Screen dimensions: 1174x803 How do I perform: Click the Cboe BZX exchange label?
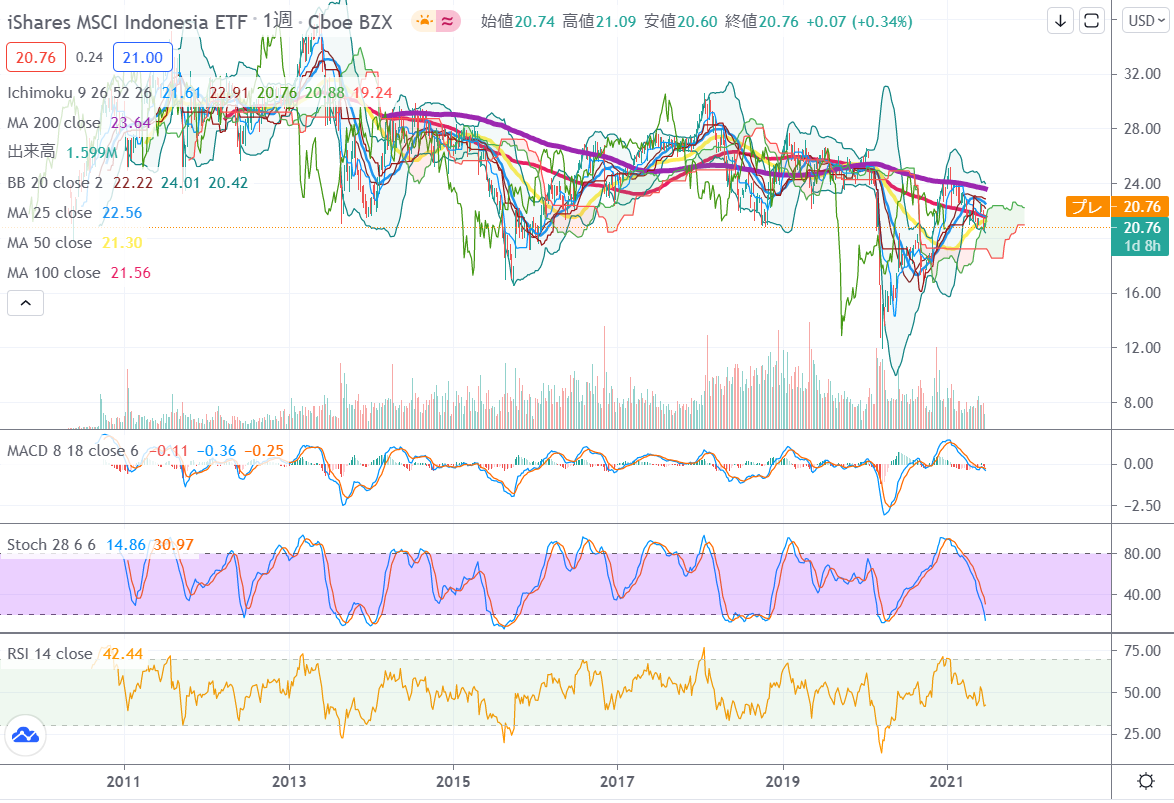(350, 22)
